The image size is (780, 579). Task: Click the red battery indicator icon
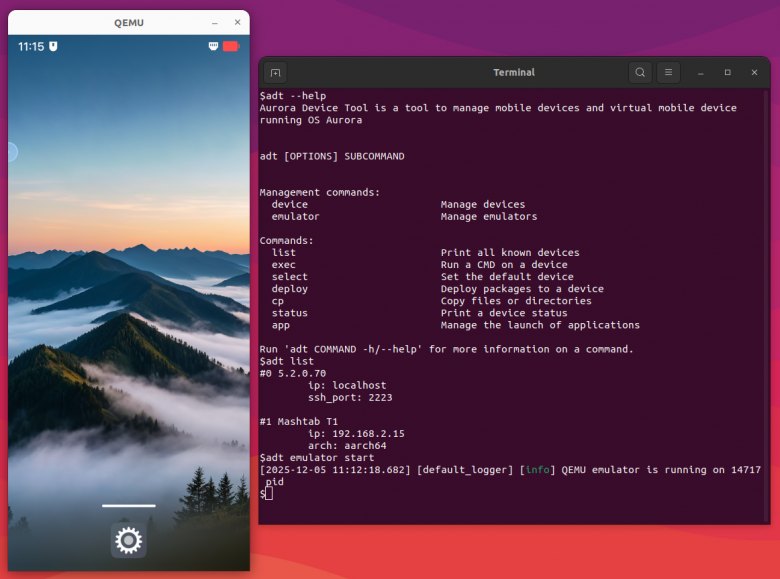click(231, 46)
